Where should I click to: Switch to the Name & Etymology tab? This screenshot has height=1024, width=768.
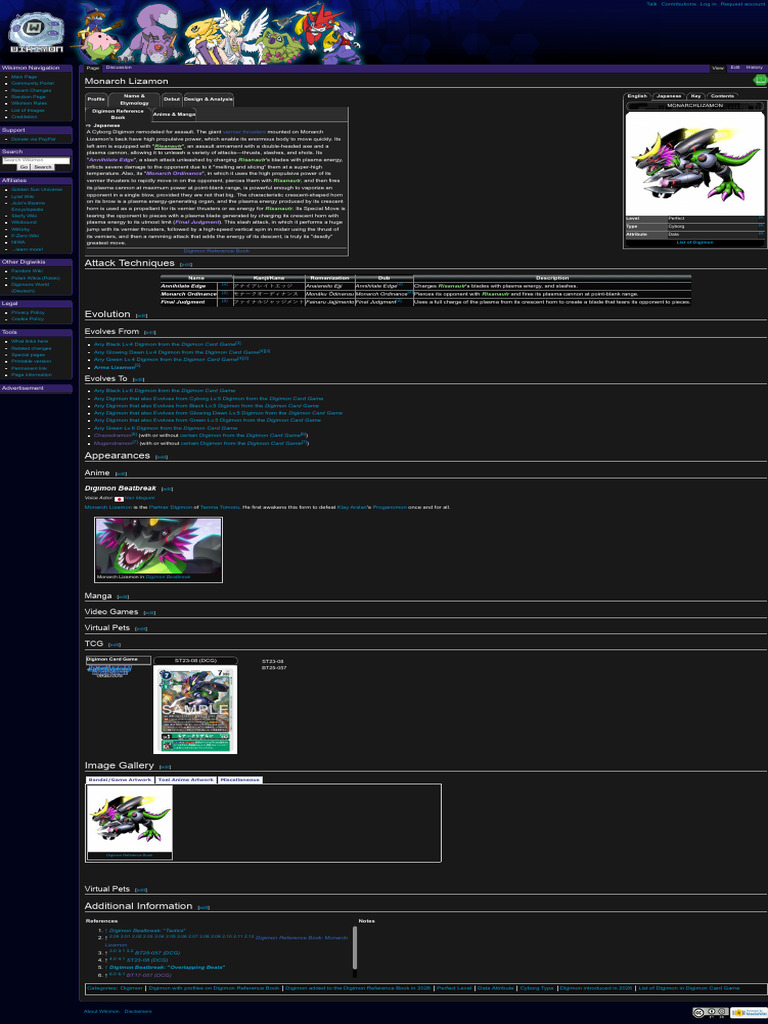point(135,99)
